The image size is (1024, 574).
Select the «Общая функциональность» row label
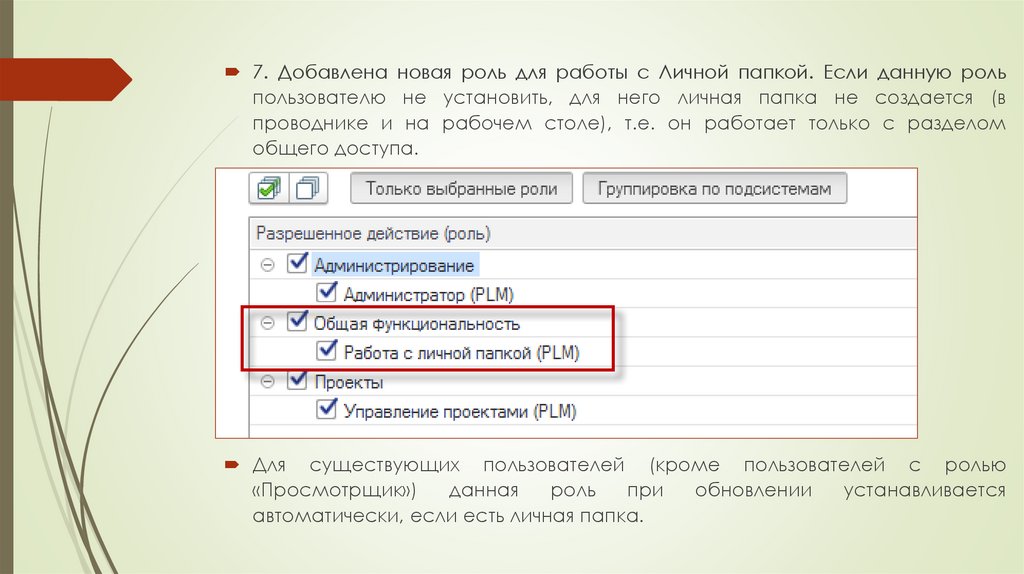click(417, 324)
